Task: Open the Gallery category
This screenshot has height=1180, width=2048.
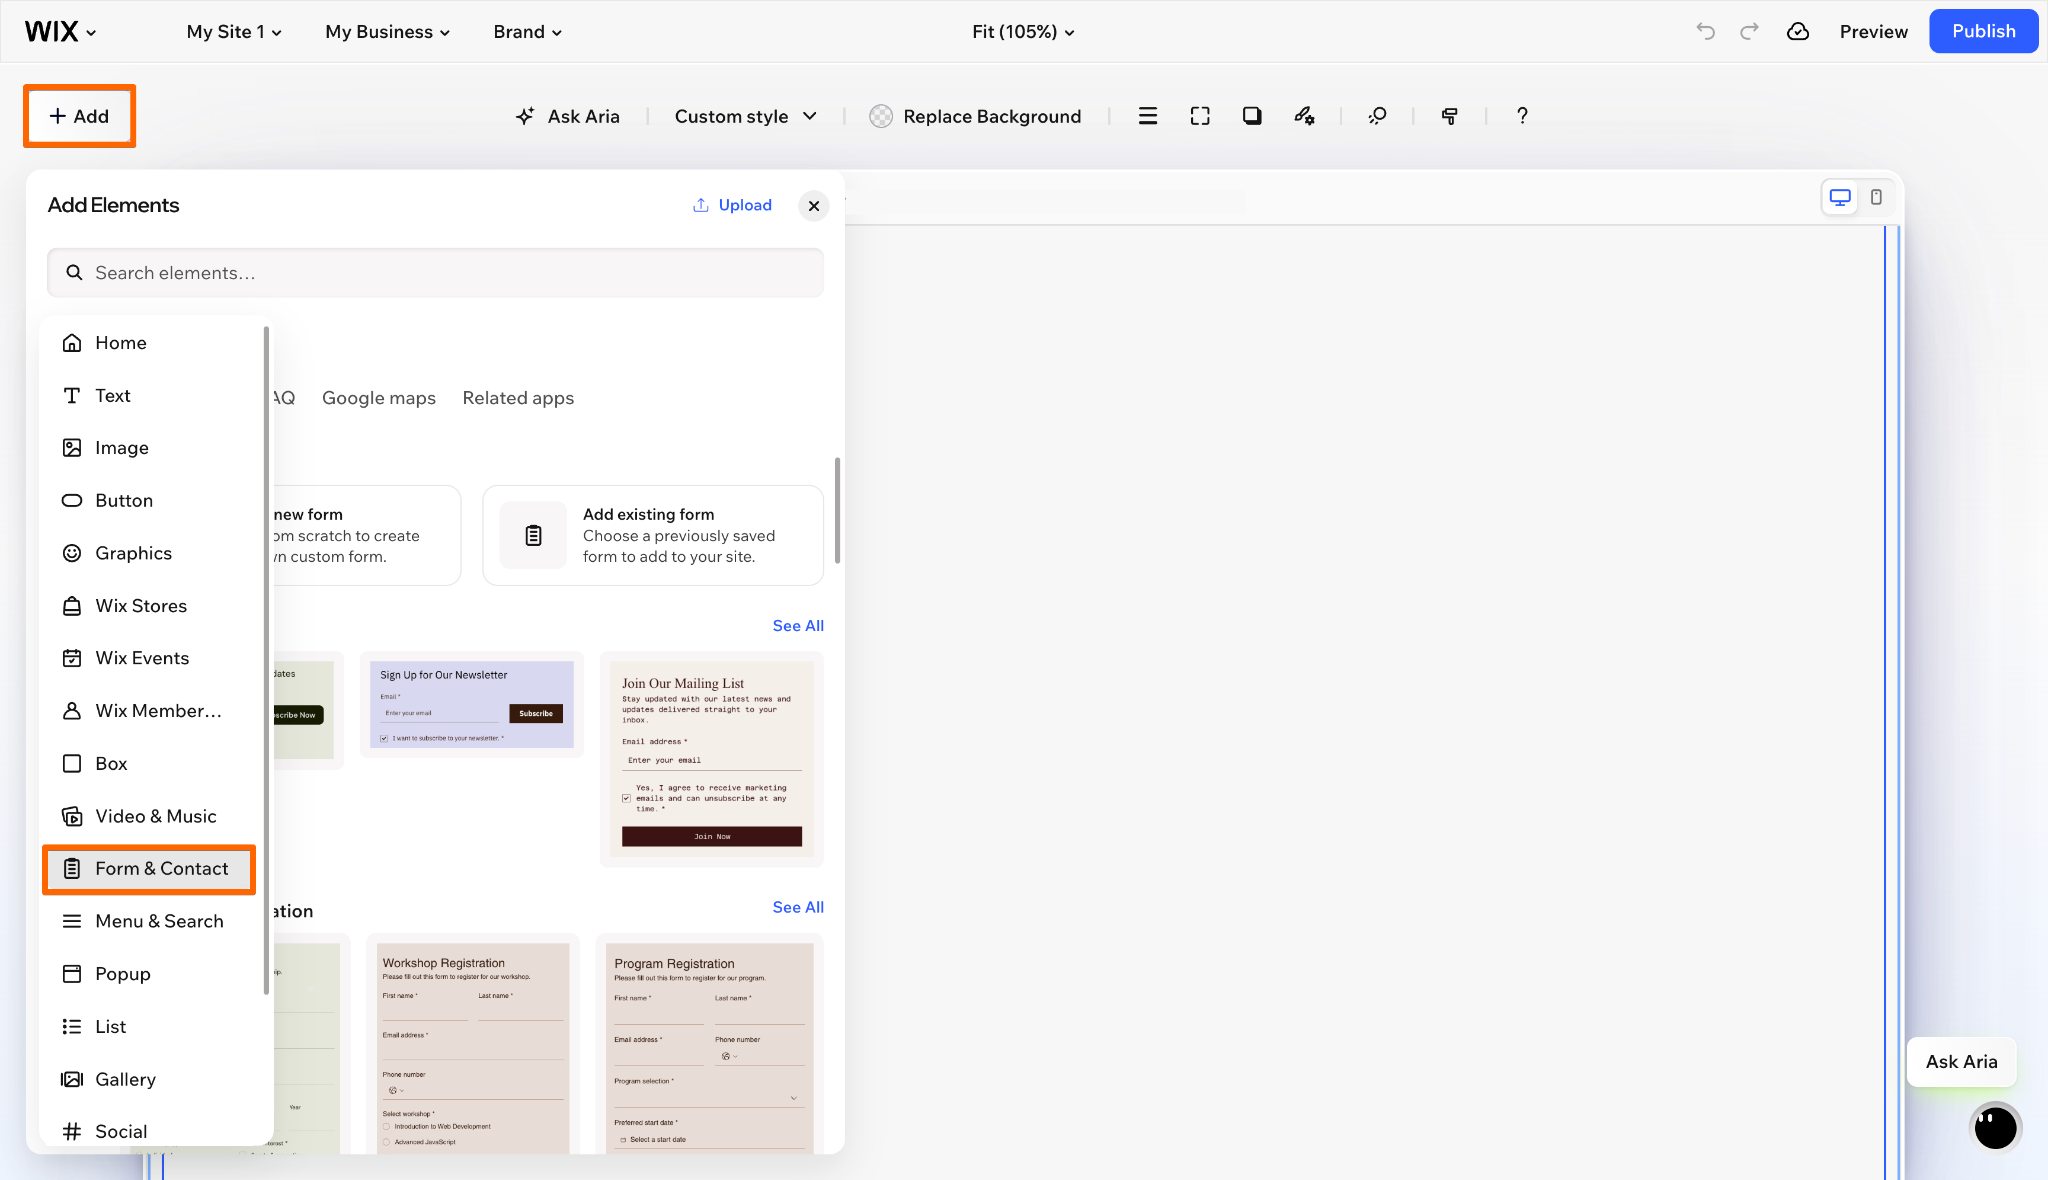Action: [x=150, y=1079]
